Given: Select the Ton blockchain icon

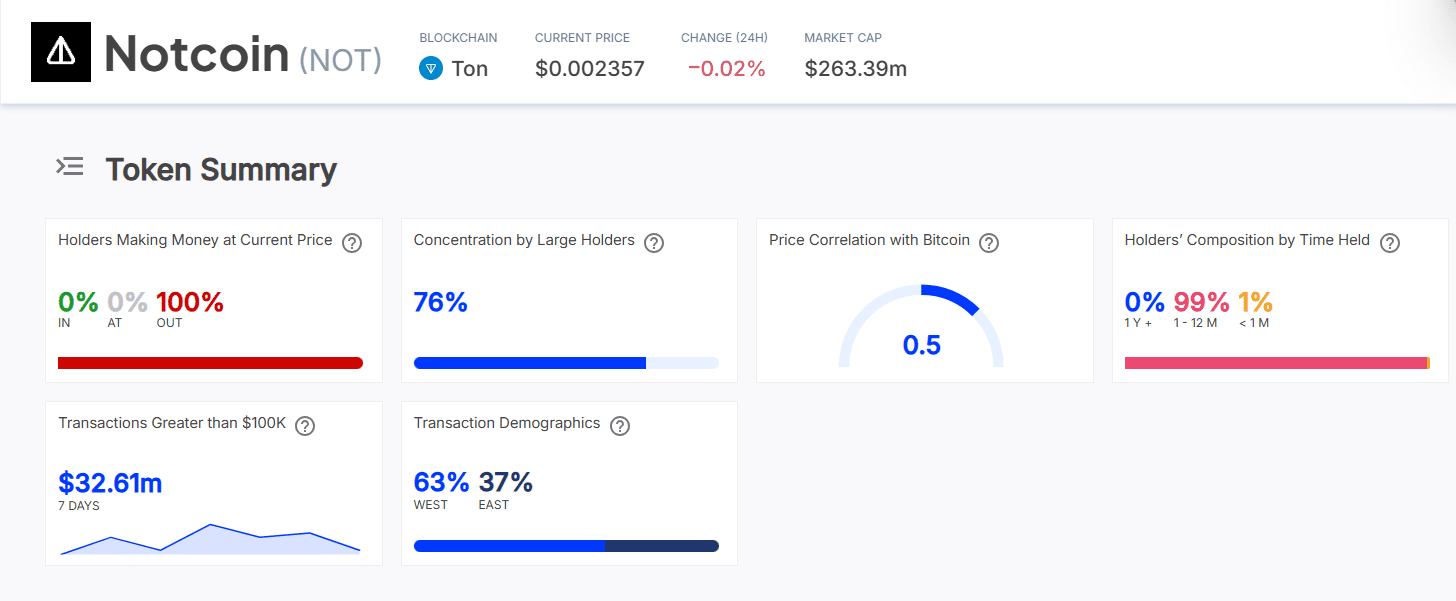Looking at the screenshot, I should (x=431, y=68).
